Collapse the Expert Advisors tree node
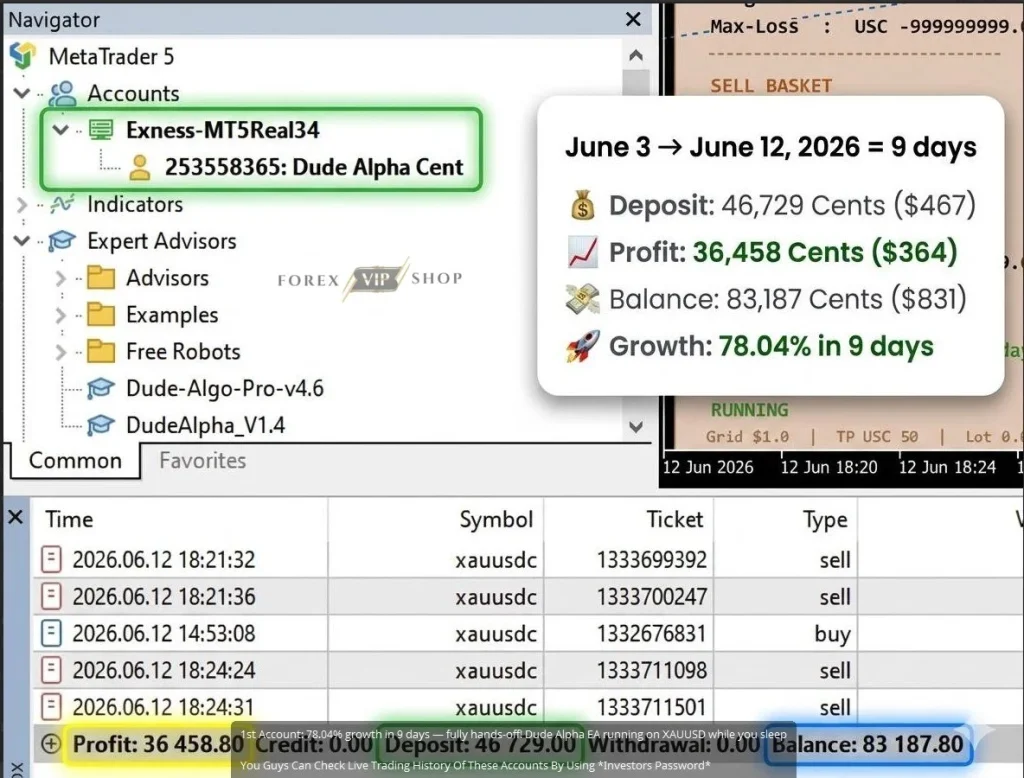1024x778 pixels. pyautogui.click(x=22, y=241)
